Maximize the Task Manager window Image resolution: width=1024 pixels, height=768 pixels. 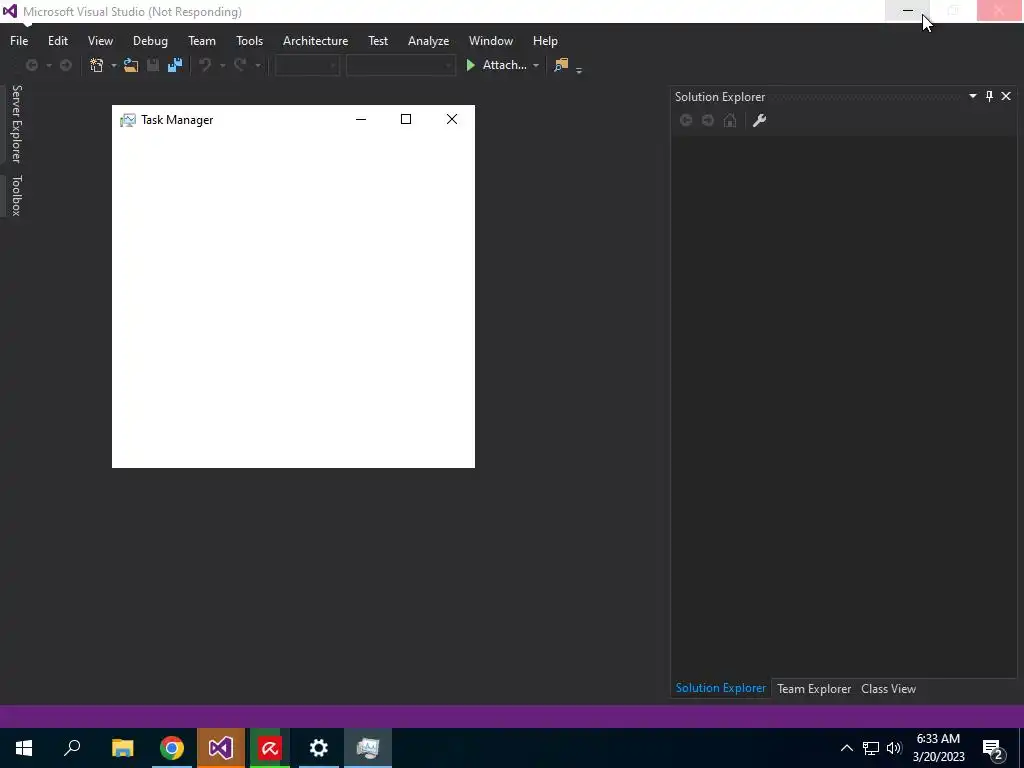[406, 120]
